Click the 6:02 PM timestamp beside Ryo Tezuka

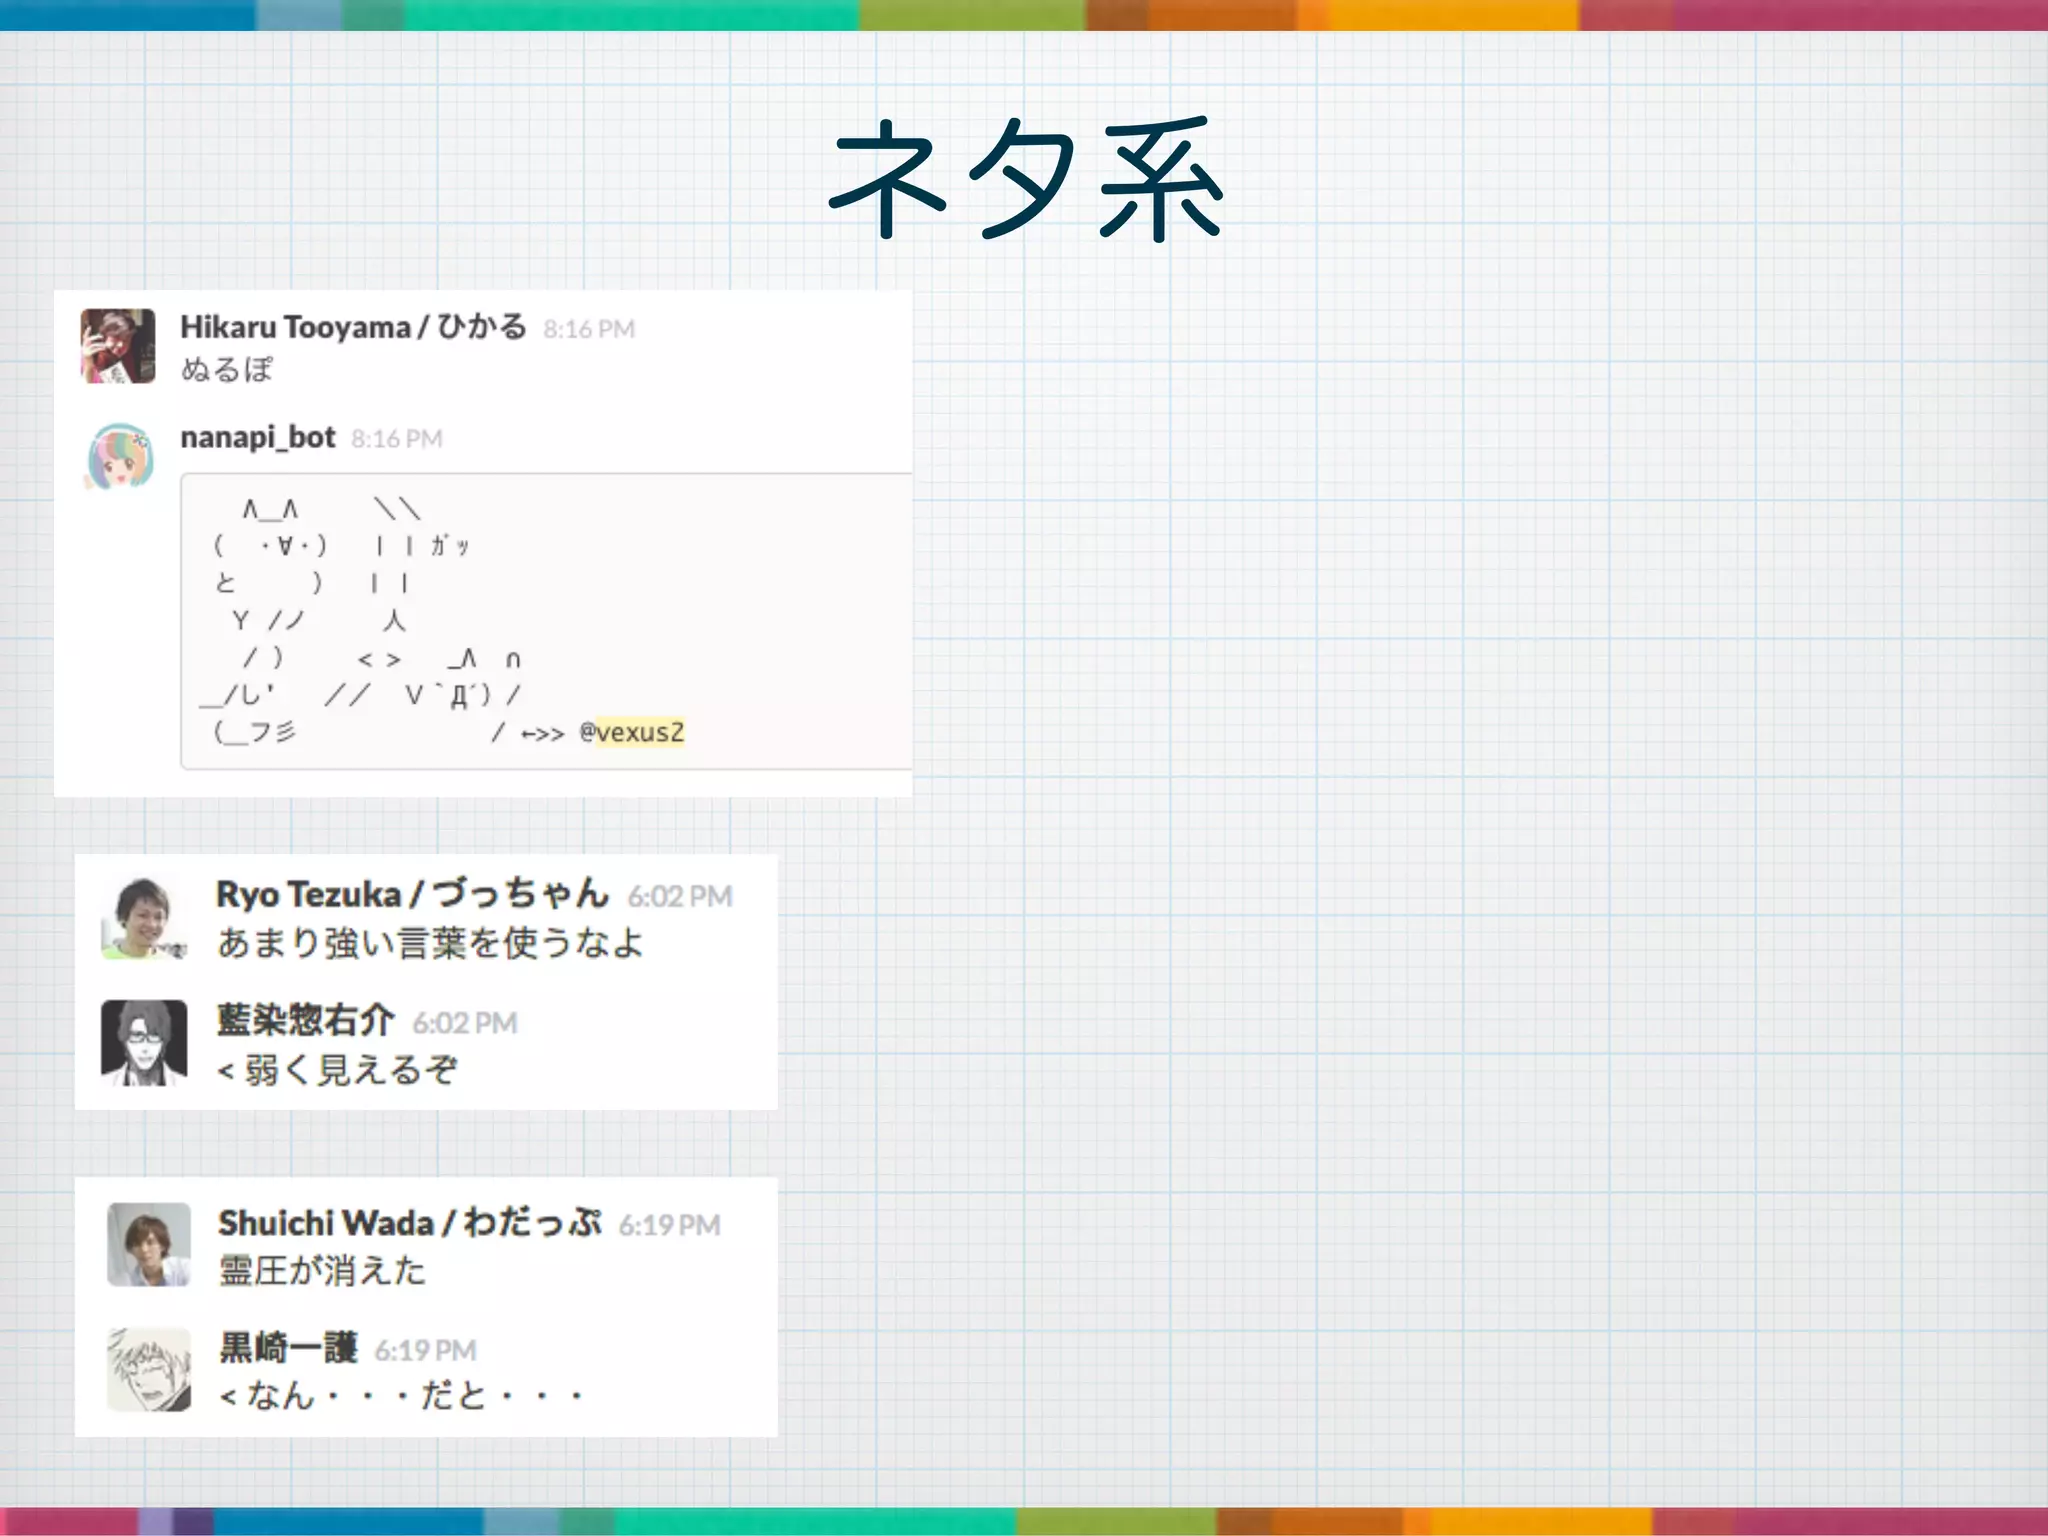point(680,896)
